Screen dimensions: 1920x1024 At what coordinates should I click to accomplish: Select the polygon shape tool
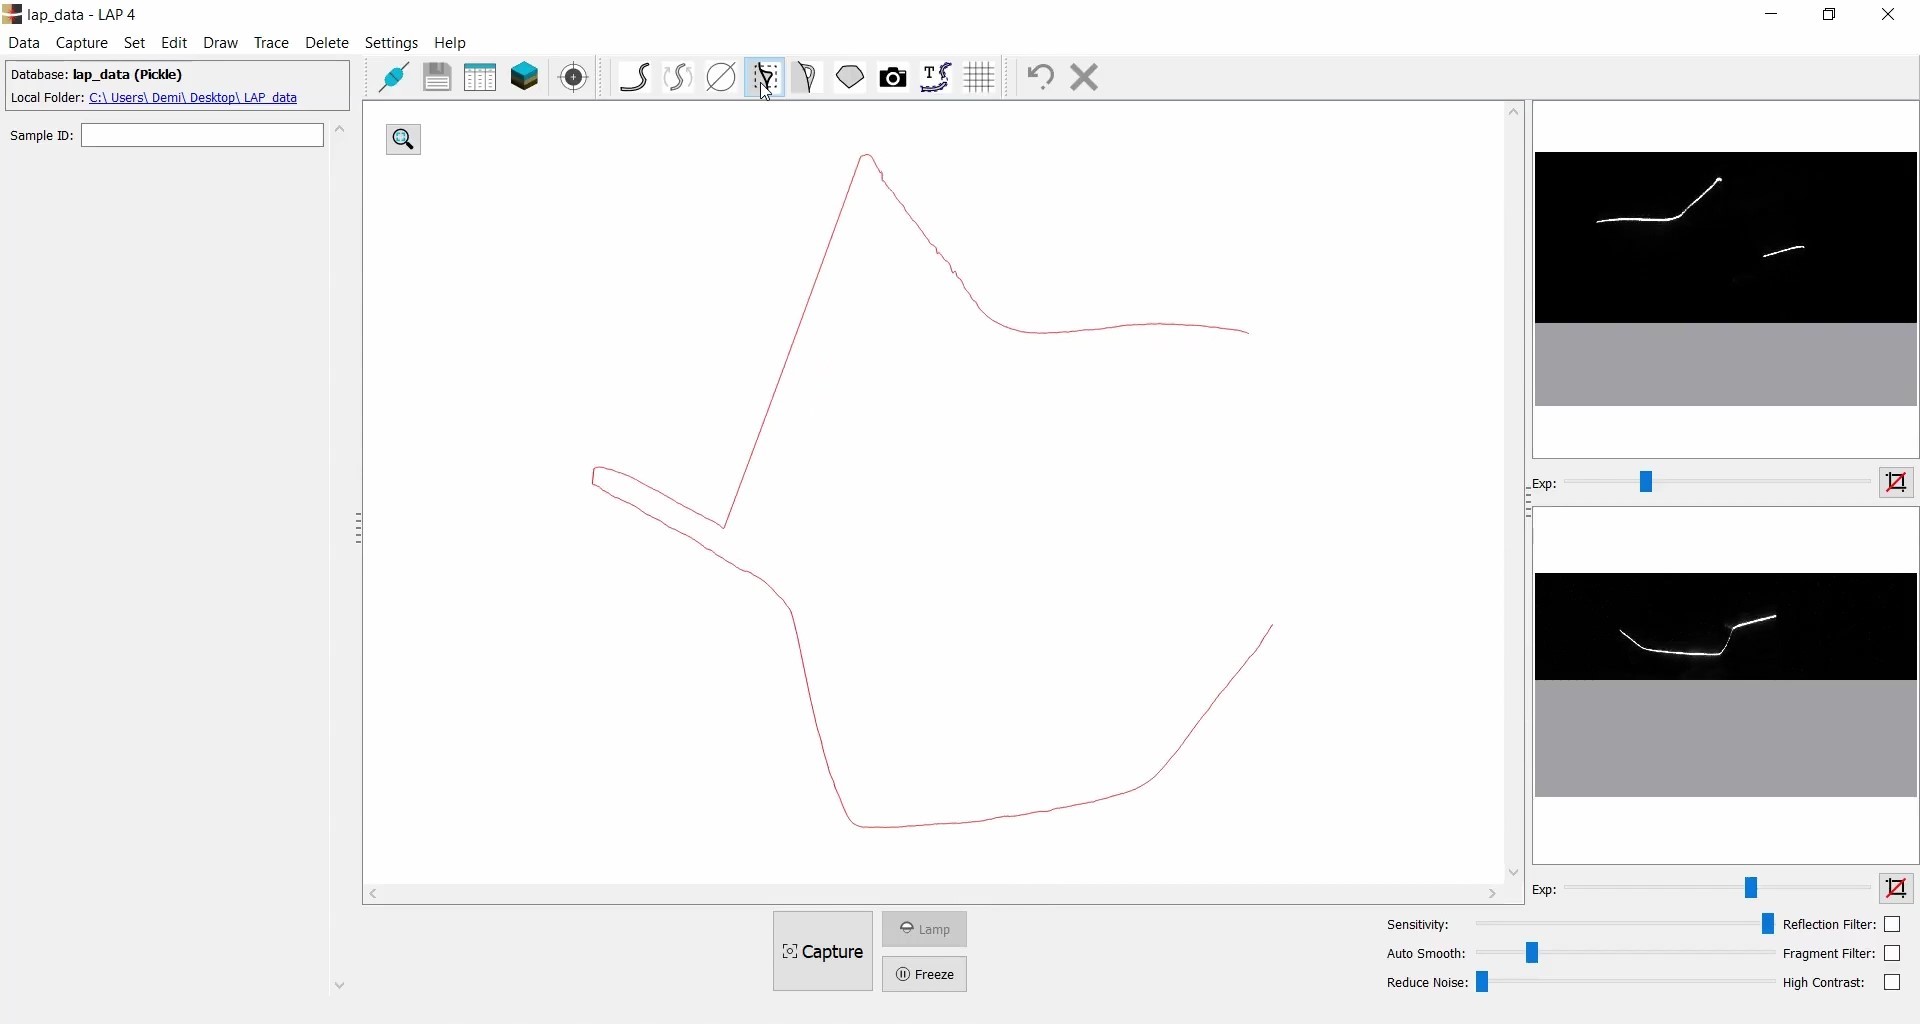[852, 78]
